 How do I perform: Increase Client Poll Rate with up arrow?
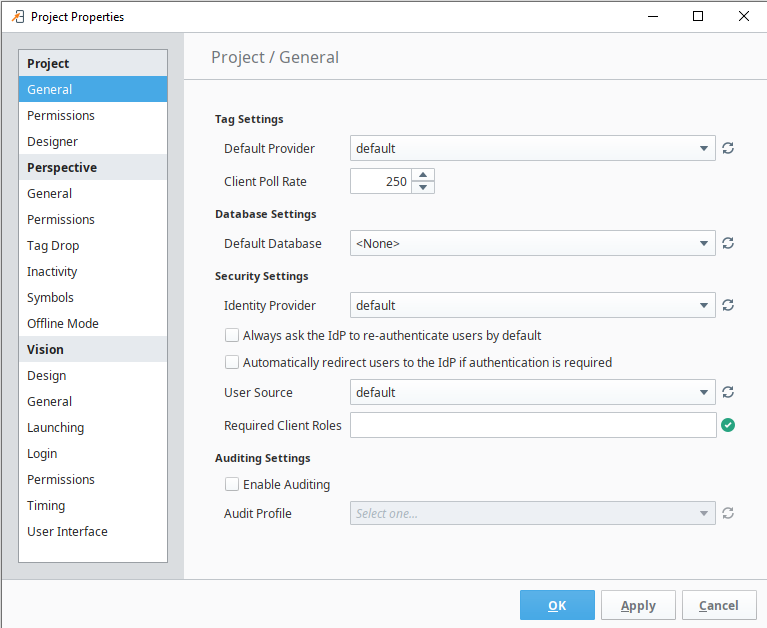pos(423,175)
